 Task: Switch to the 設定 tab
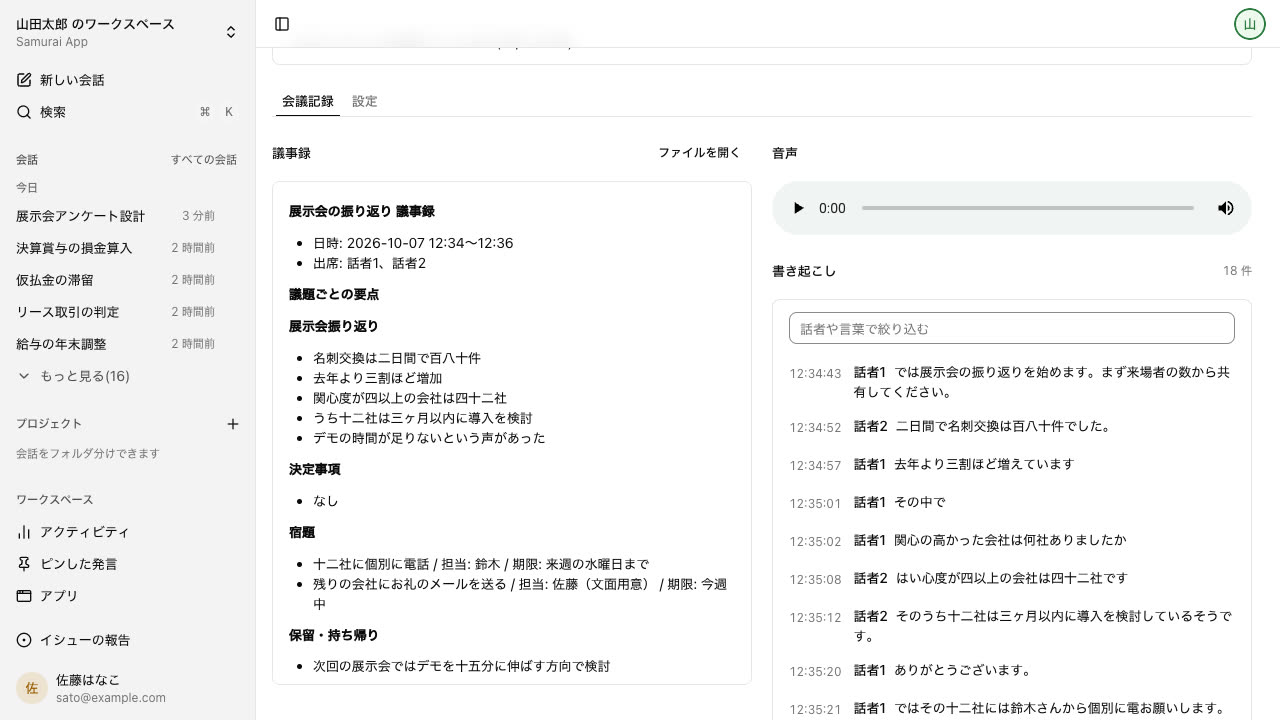tap(365, 101)
